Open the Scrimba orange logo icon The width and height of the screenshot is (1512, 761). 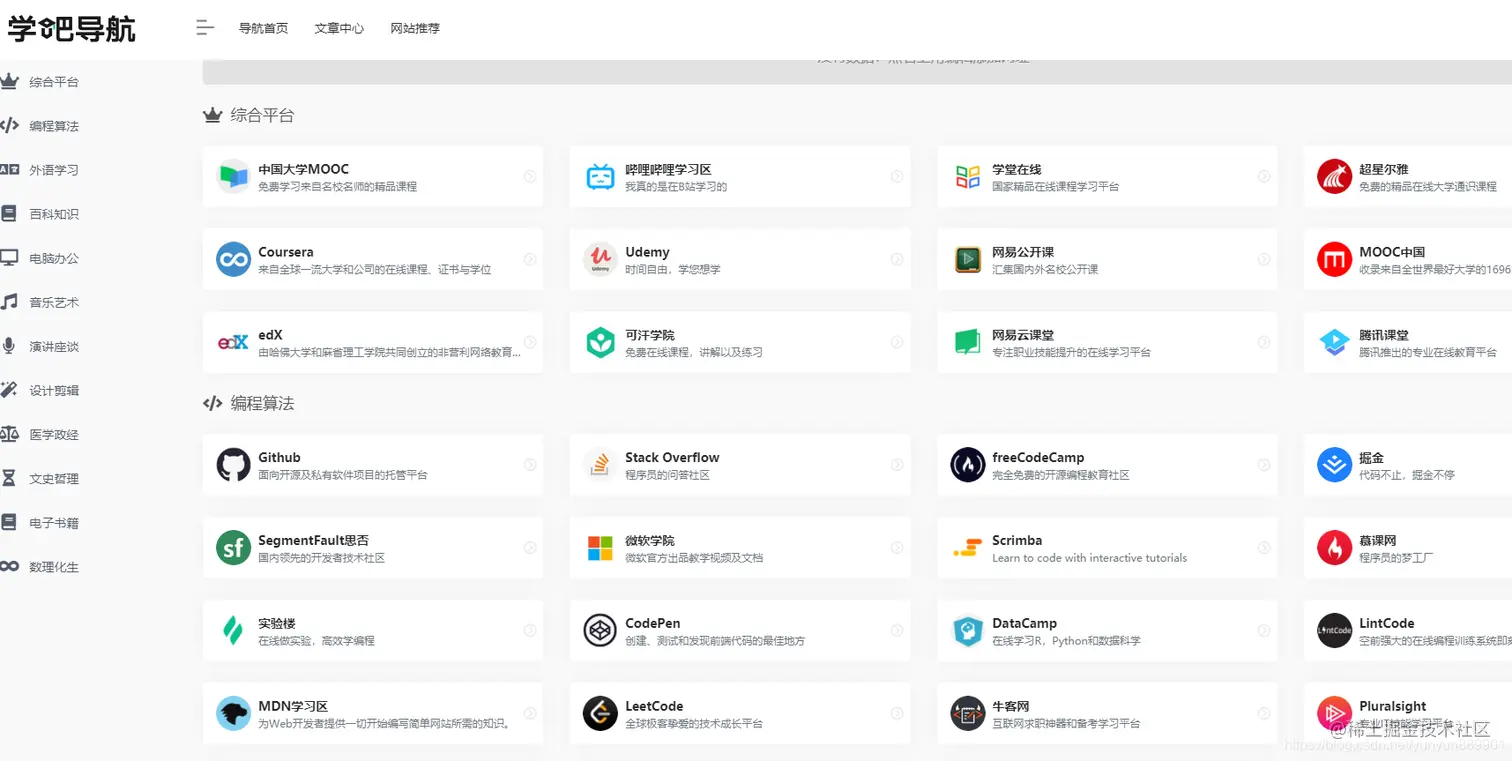(x=967, y=548)
